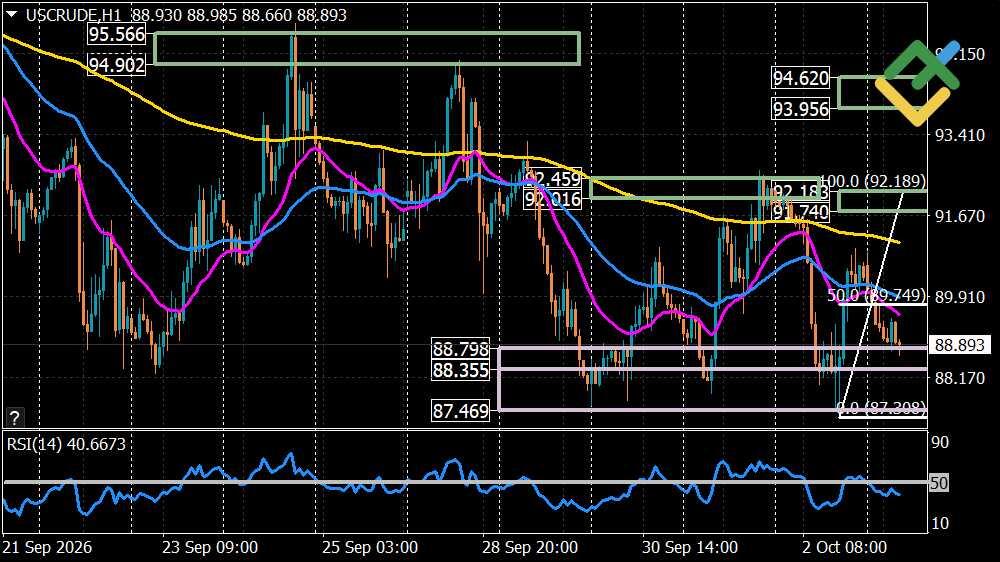Click the 88.170 price axis value
The image size is (1000, 562).
click(960, 378)
